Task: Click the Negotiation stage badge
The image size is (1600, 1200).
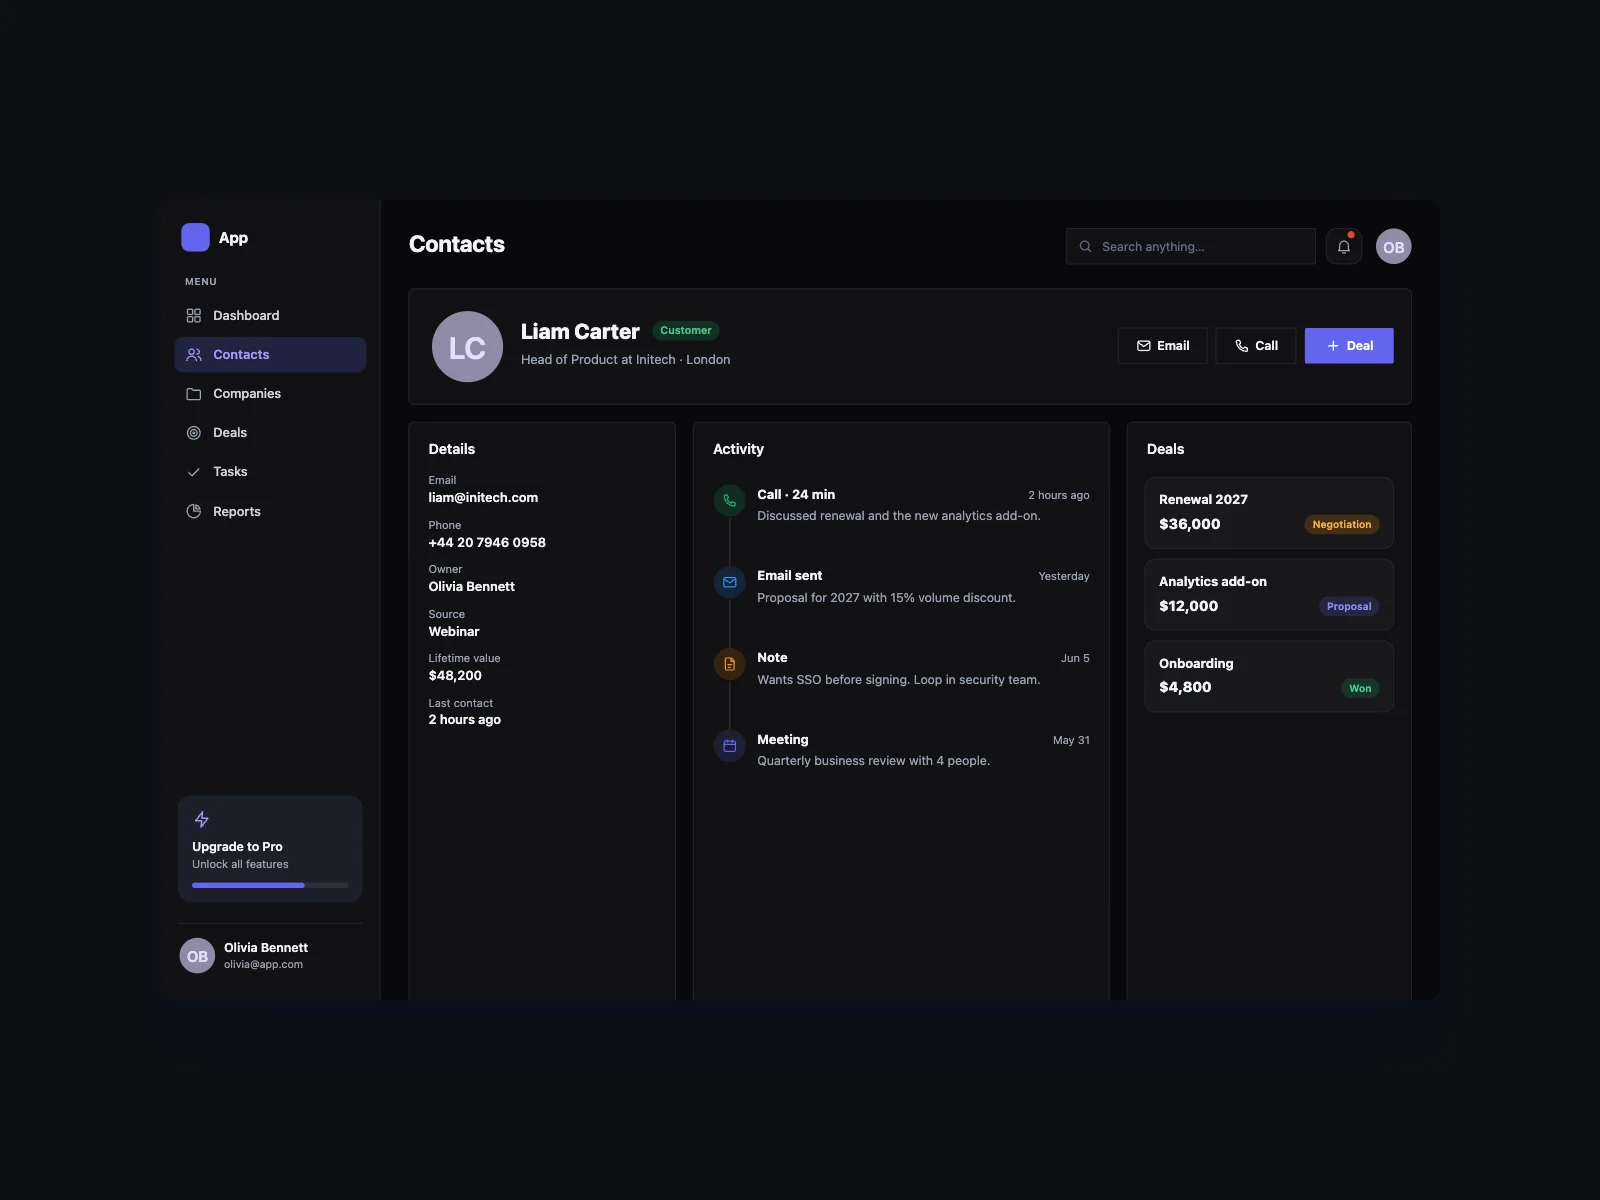Action: [1342, 524]
